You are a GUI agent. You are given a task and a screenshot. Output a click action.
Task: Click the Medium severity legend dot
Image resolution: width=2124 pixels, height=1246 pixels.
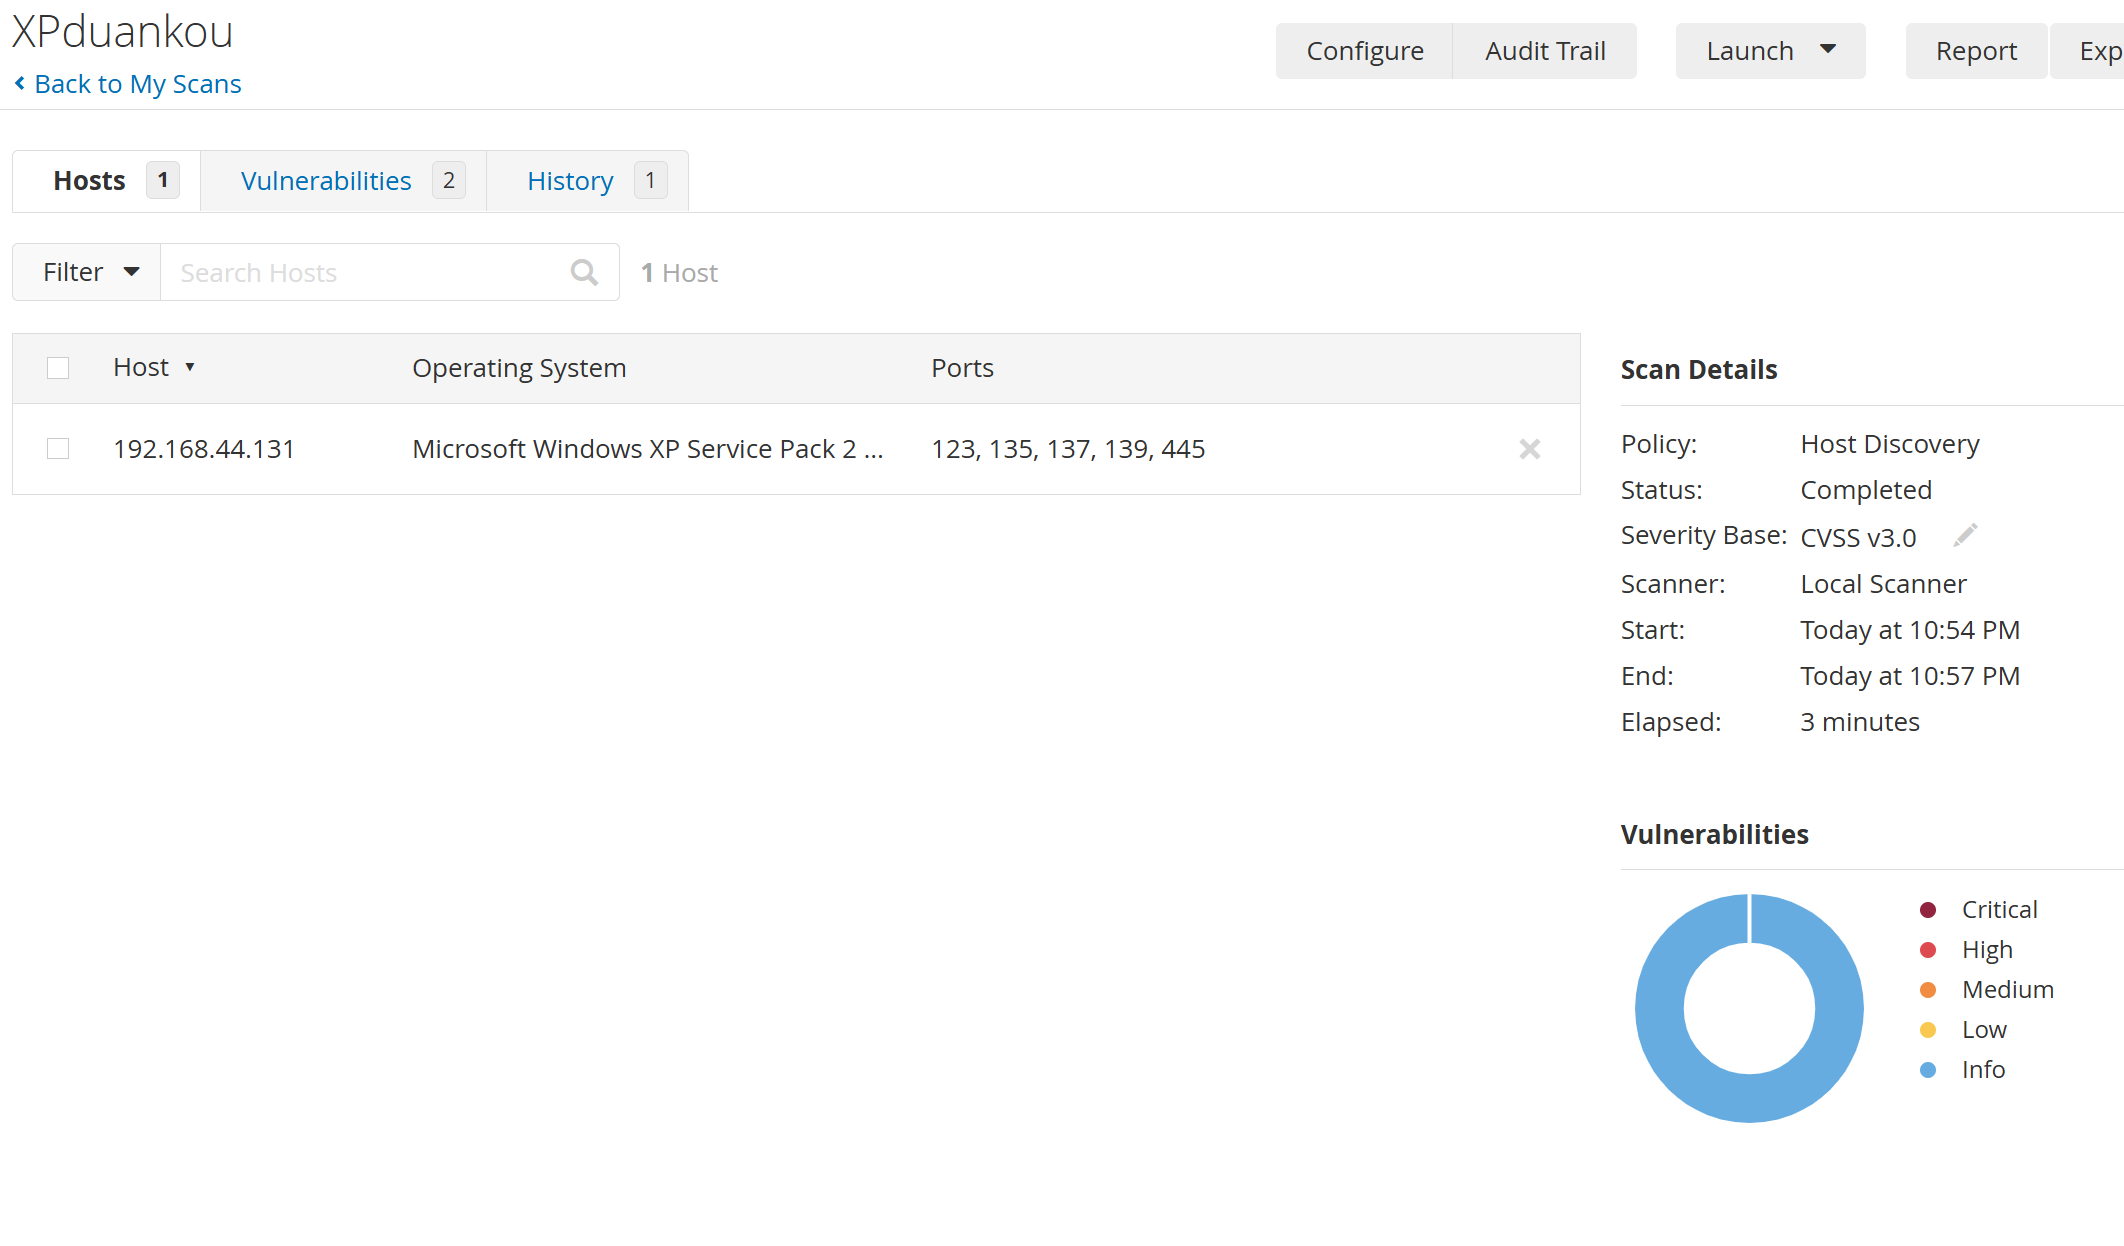tap(1928, 990)
